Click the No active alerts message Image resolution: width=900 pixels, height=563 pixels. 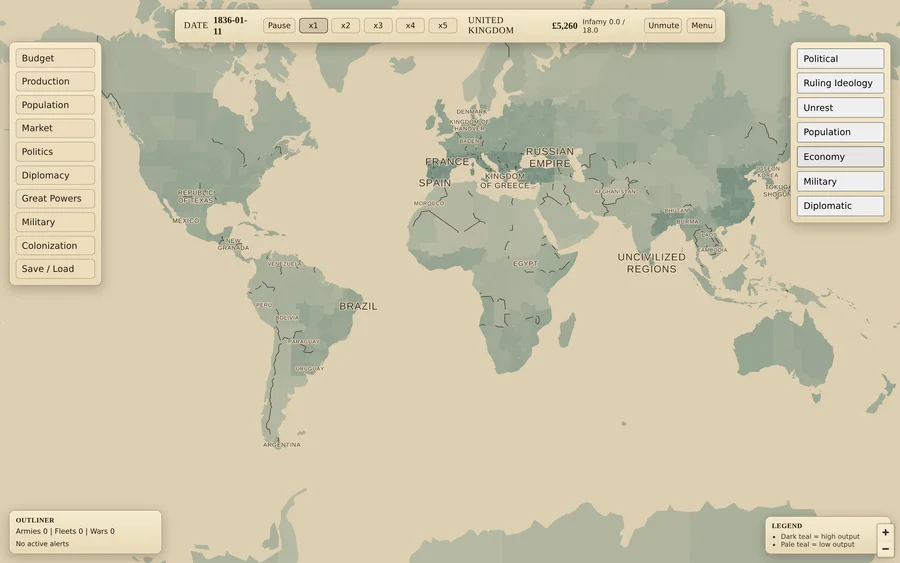(42, 543)
